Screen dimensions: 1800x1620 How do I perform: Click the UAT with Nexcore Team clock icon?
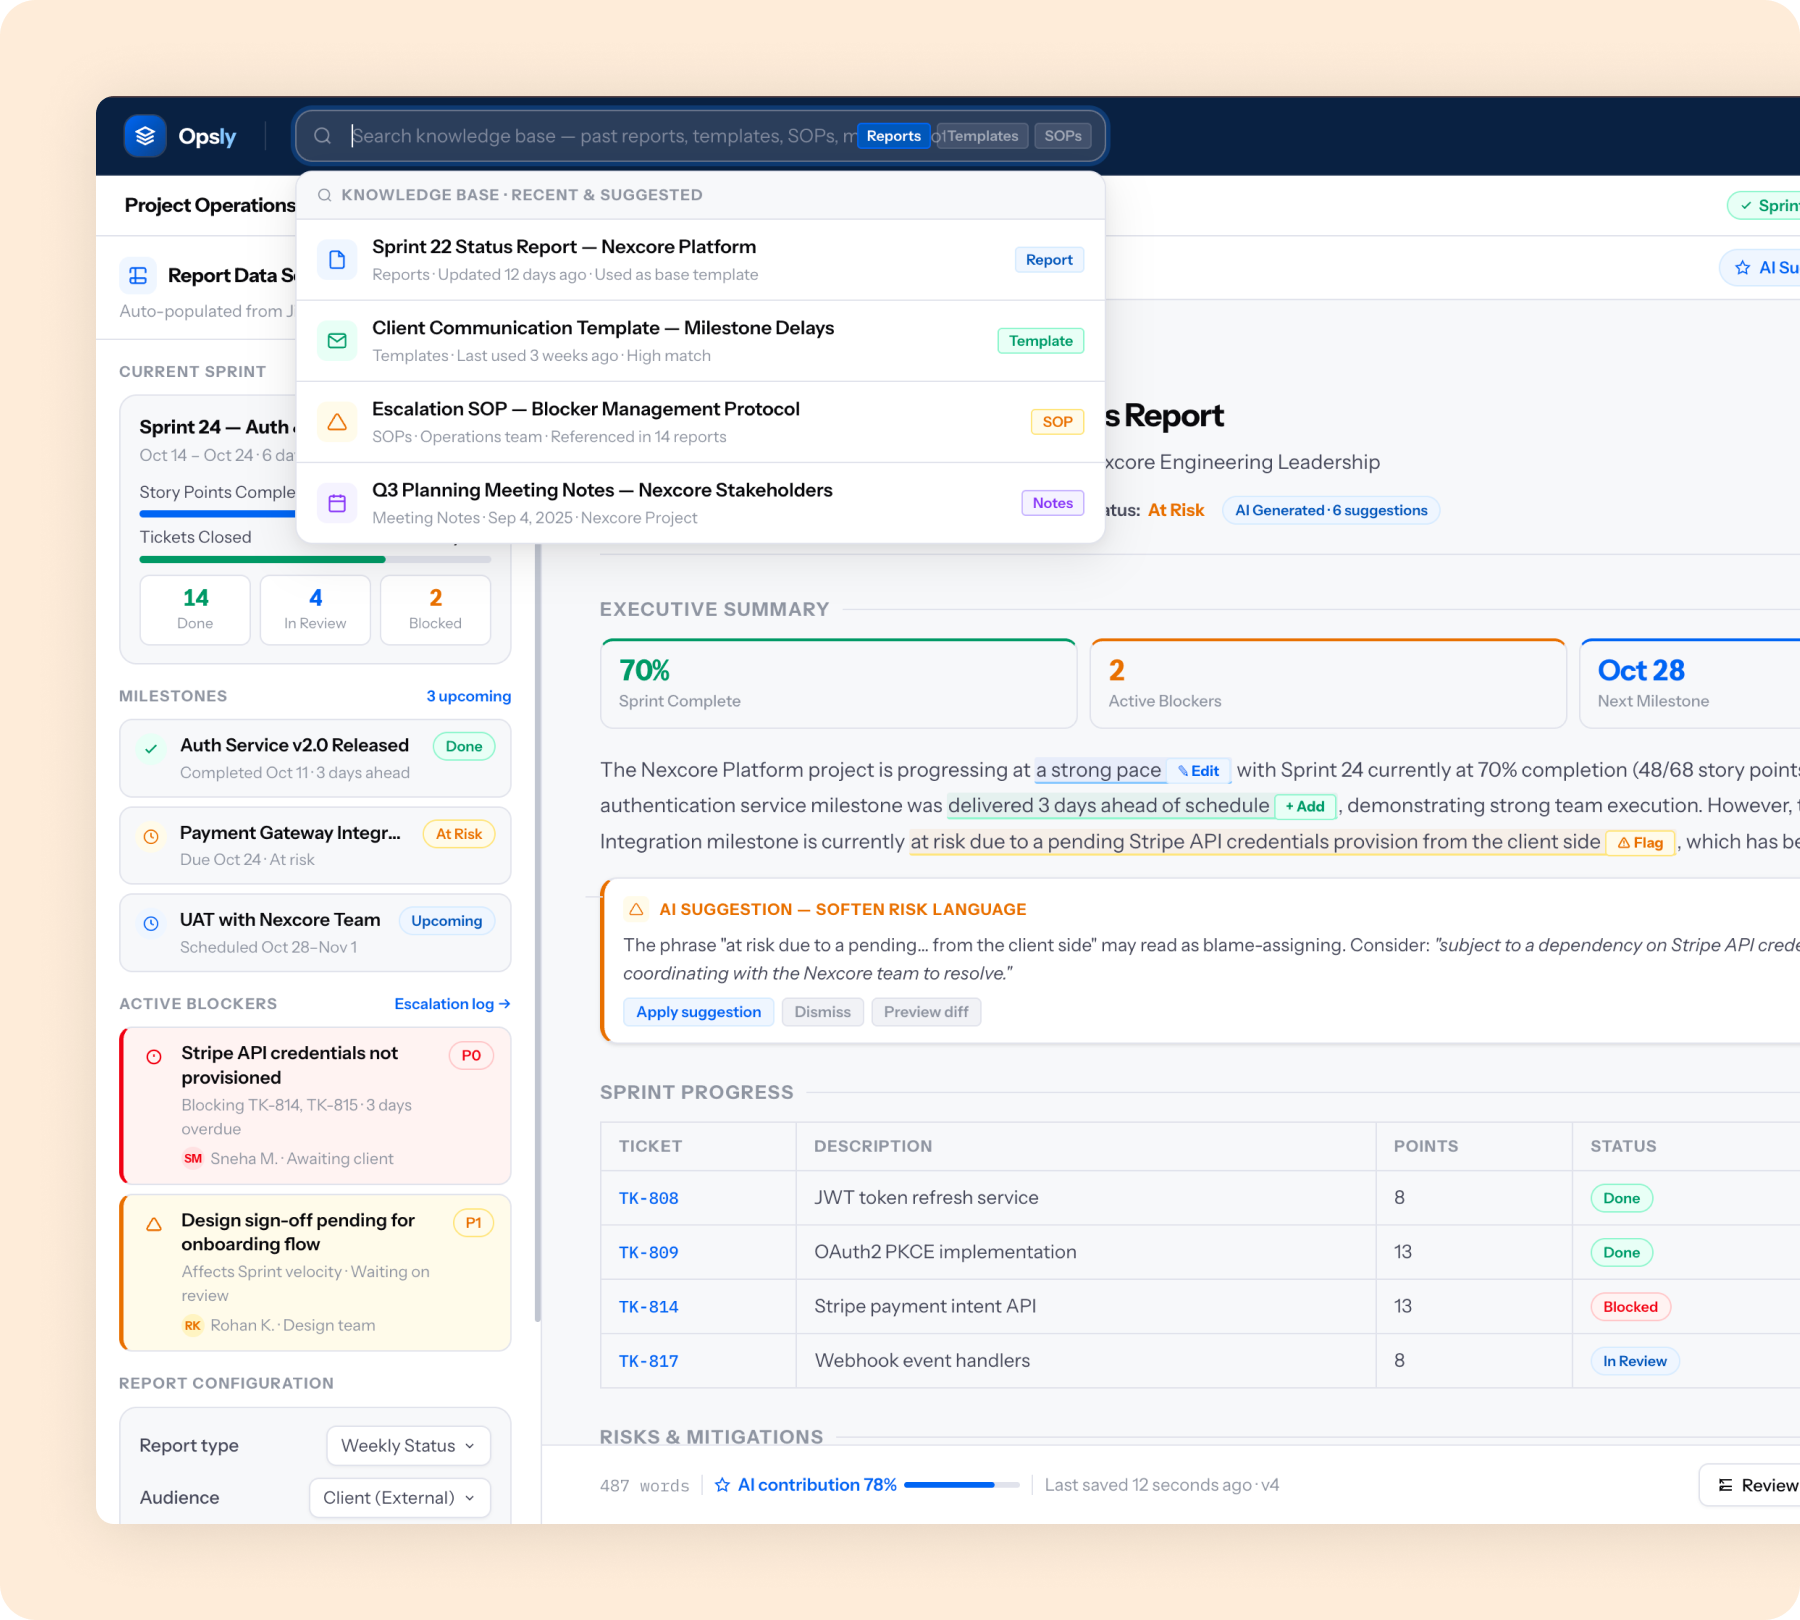click(151, 923)
